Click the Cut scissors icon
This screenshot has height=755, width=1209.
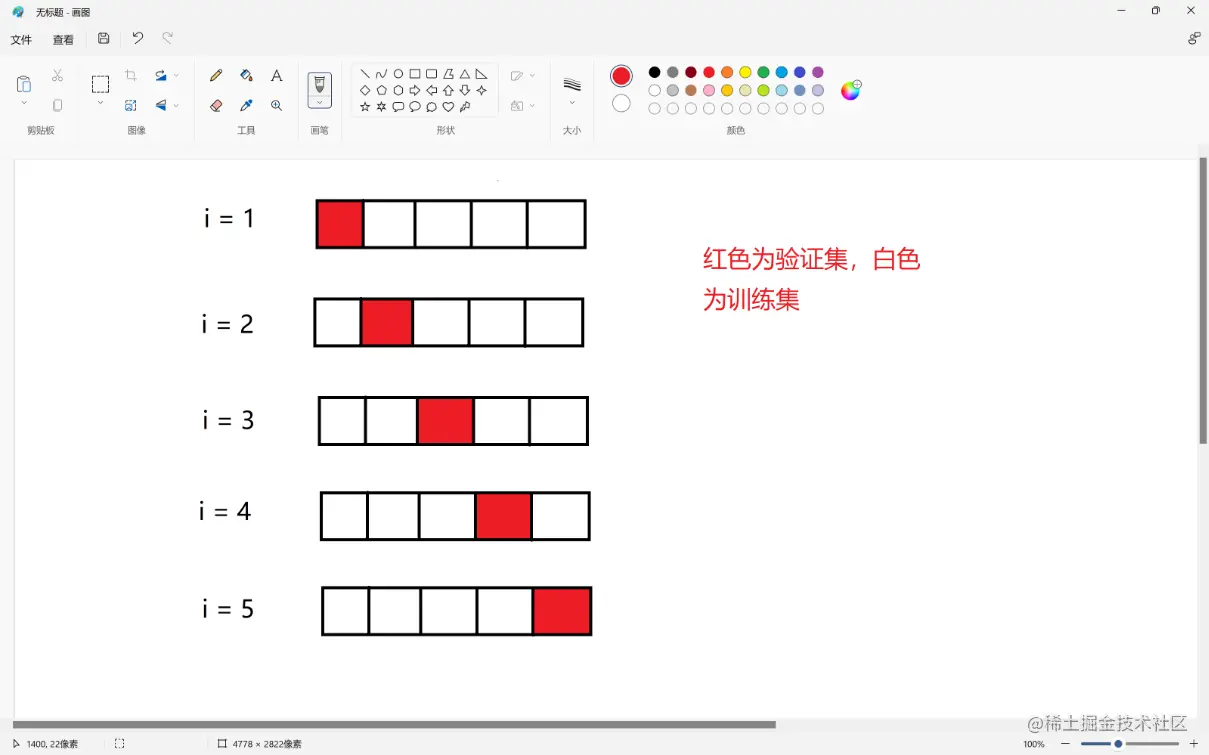click(x=57, y=76)
